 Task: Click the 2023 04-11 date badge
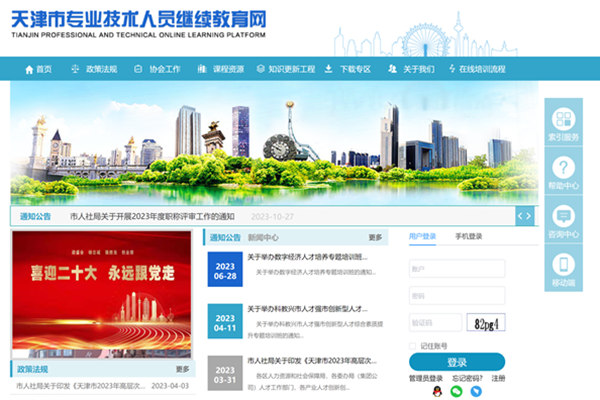[225, 321]
